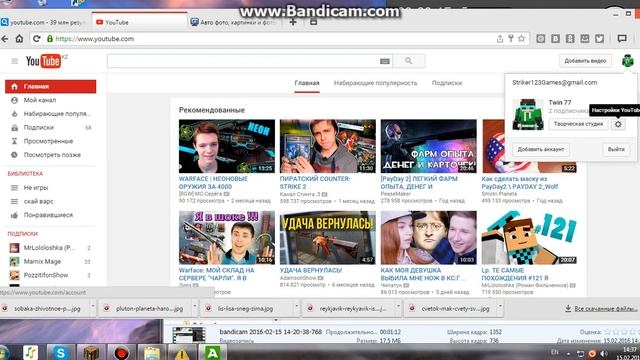Open the YouTube hamburger guide menu
Viewport: 640px width, 360px height.
click(15, 61)
